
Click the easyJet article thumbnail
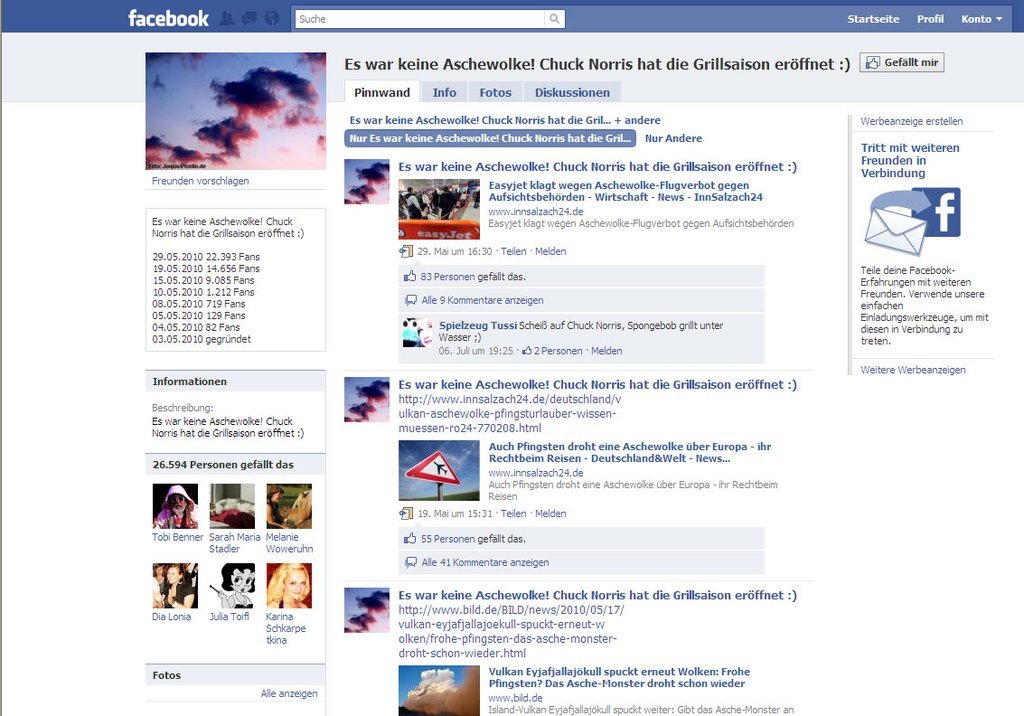[x=439, y=210]
